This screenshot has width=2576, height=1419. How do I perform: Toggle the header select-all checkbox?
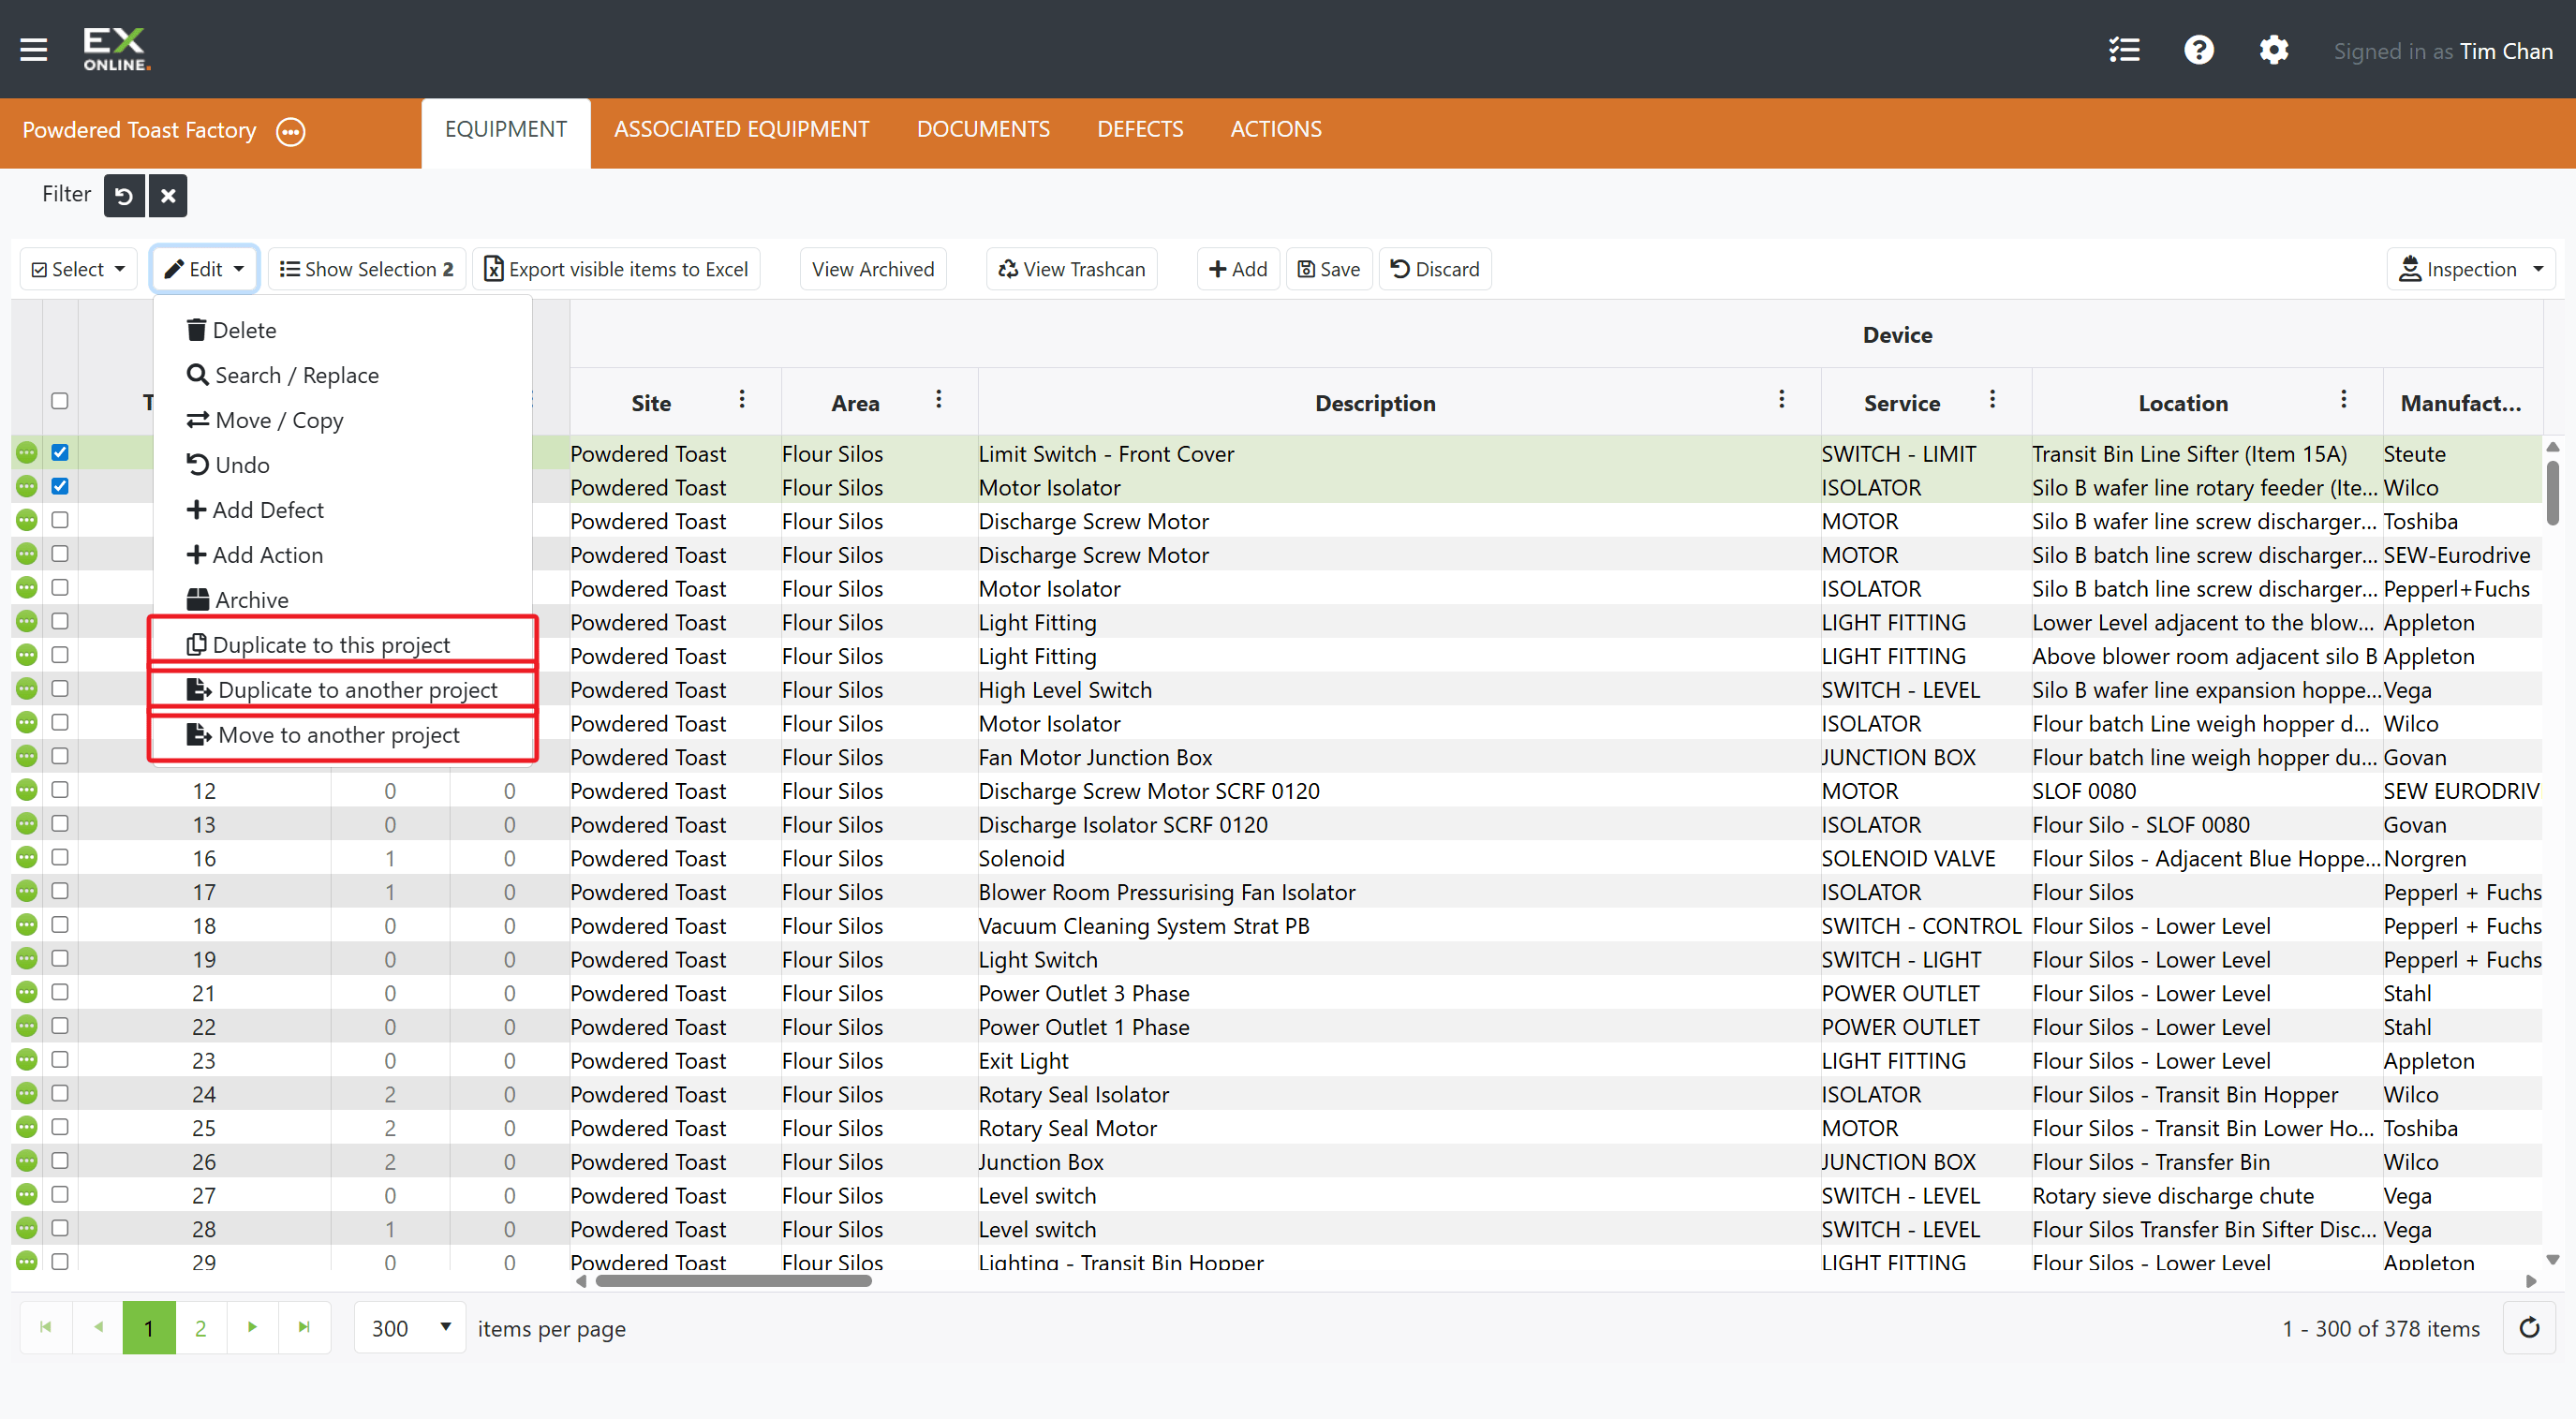[60, 401]
